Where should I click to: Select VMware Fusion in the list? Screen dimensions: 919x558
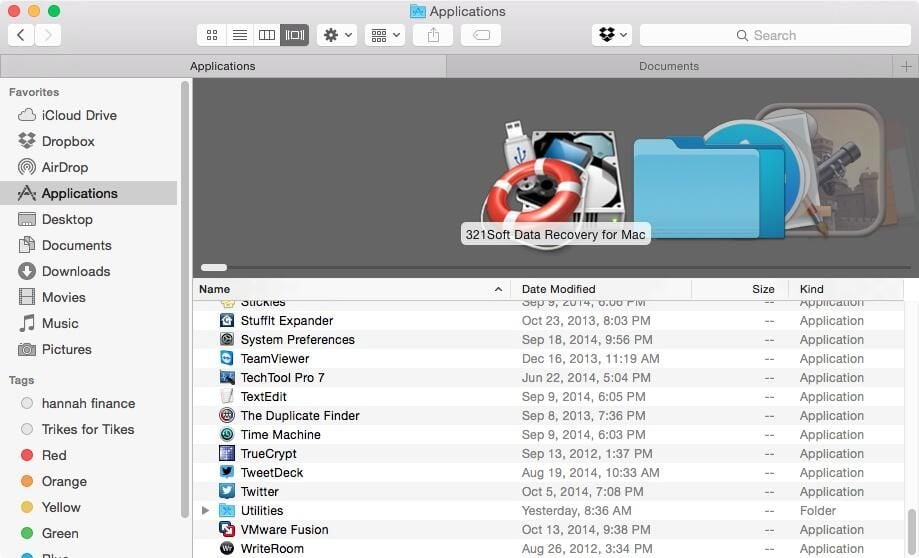(x=548, y=530)
